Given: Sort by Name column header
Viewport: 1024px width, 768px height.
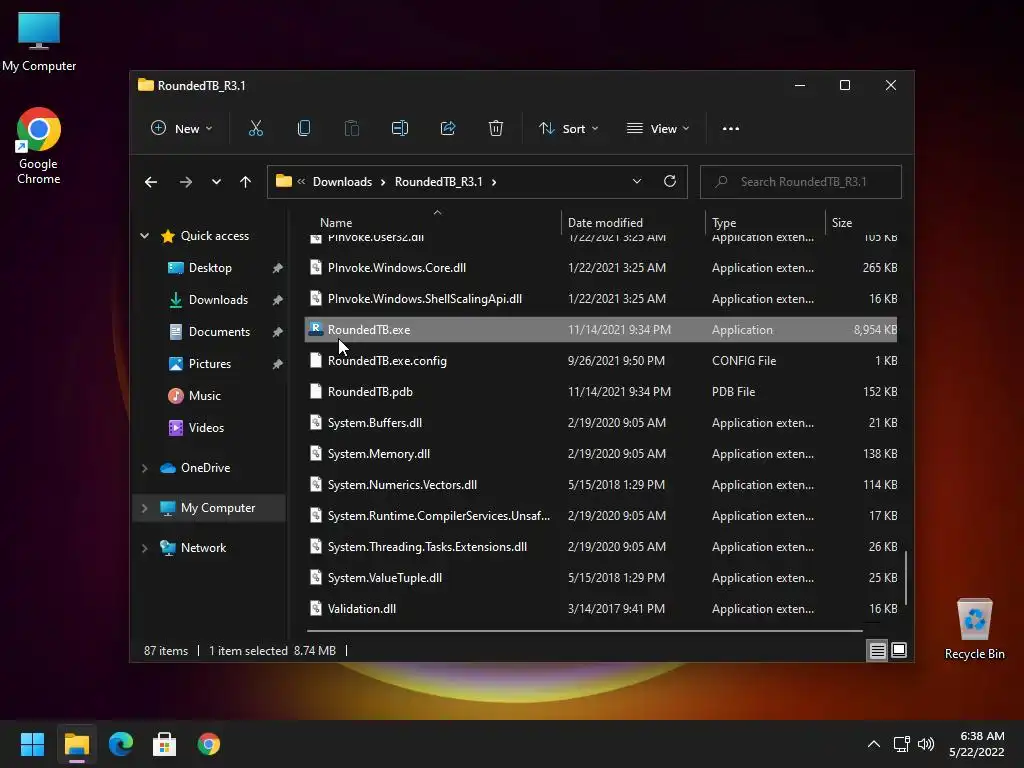Looking at the screenshot, I should tap(336, 223).
